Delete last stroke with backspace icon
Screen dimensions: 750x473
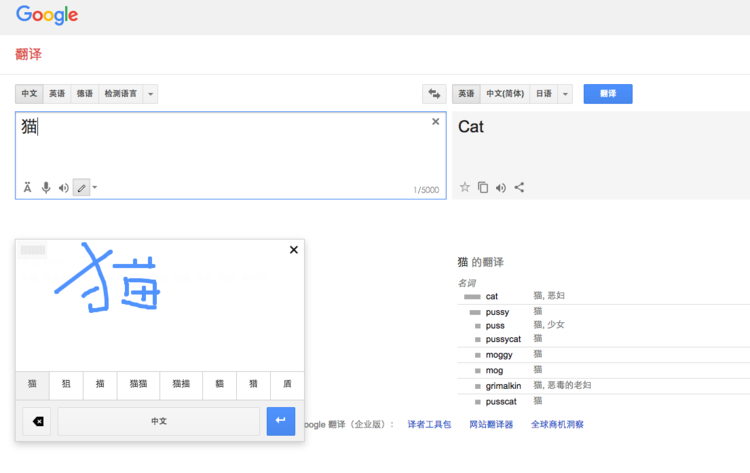click(x=37, y=421)
